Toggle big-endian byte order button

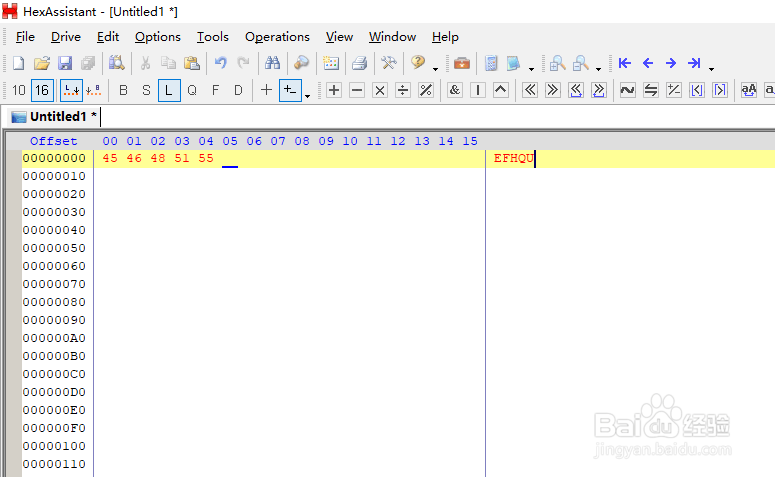[x=93, y=90]
